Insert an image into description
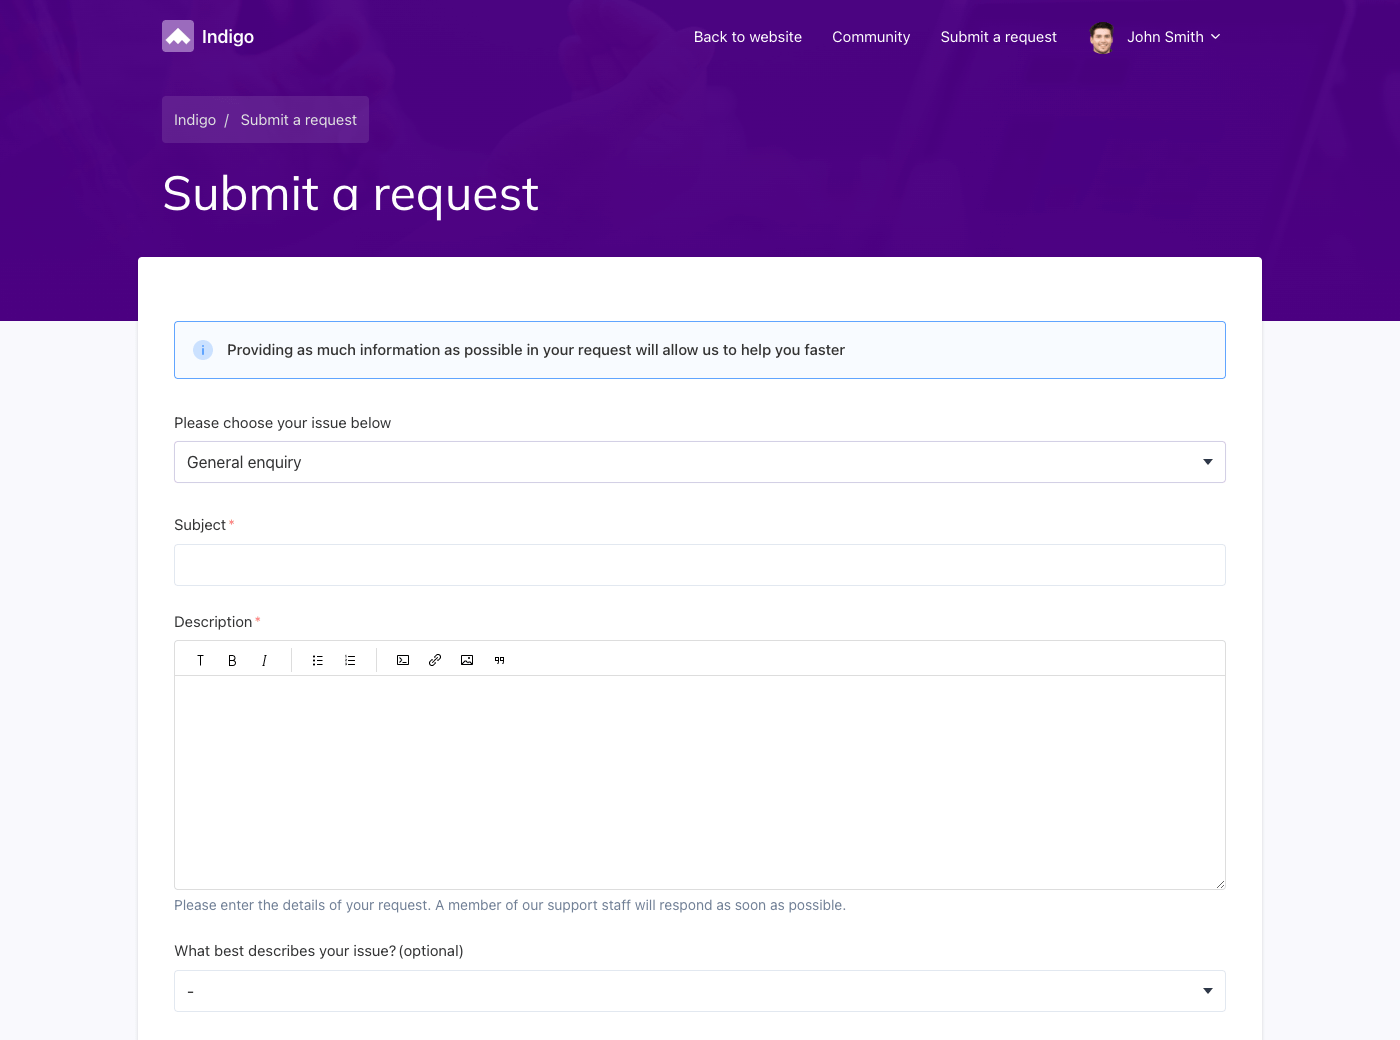 click(467, 660)
